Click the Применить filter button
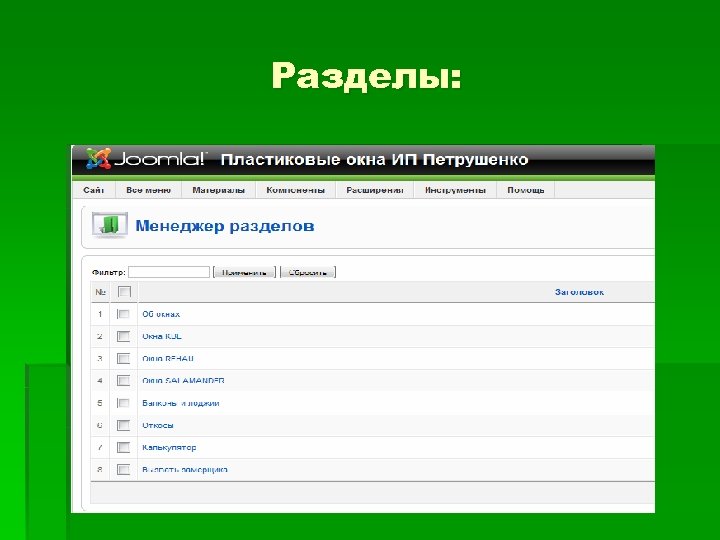Screen dimensions: 720x540 click(244, 272)
